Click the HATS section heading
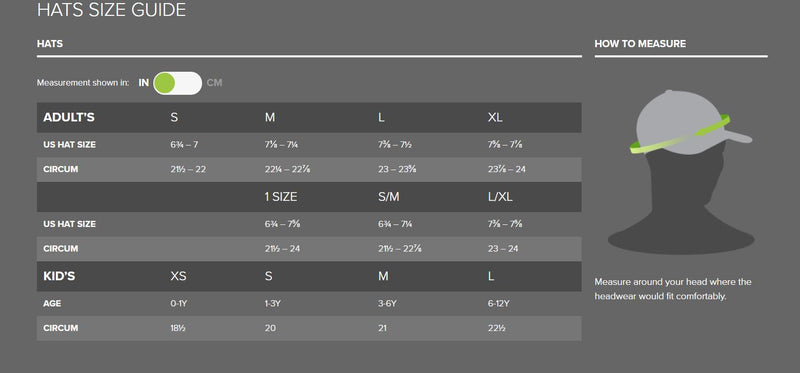This screenshot has width=800, height=373. (x=50, y=44)
